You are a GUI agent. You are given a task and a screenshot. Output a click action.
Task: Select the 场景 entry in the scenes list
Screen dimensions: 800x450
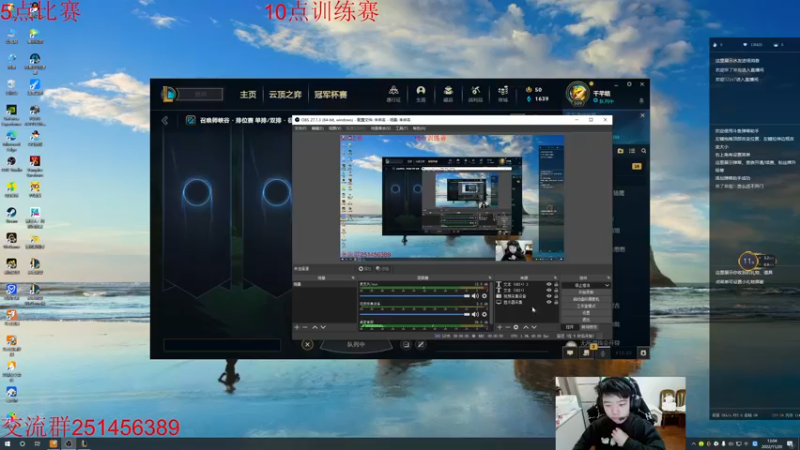click(324, 284)
